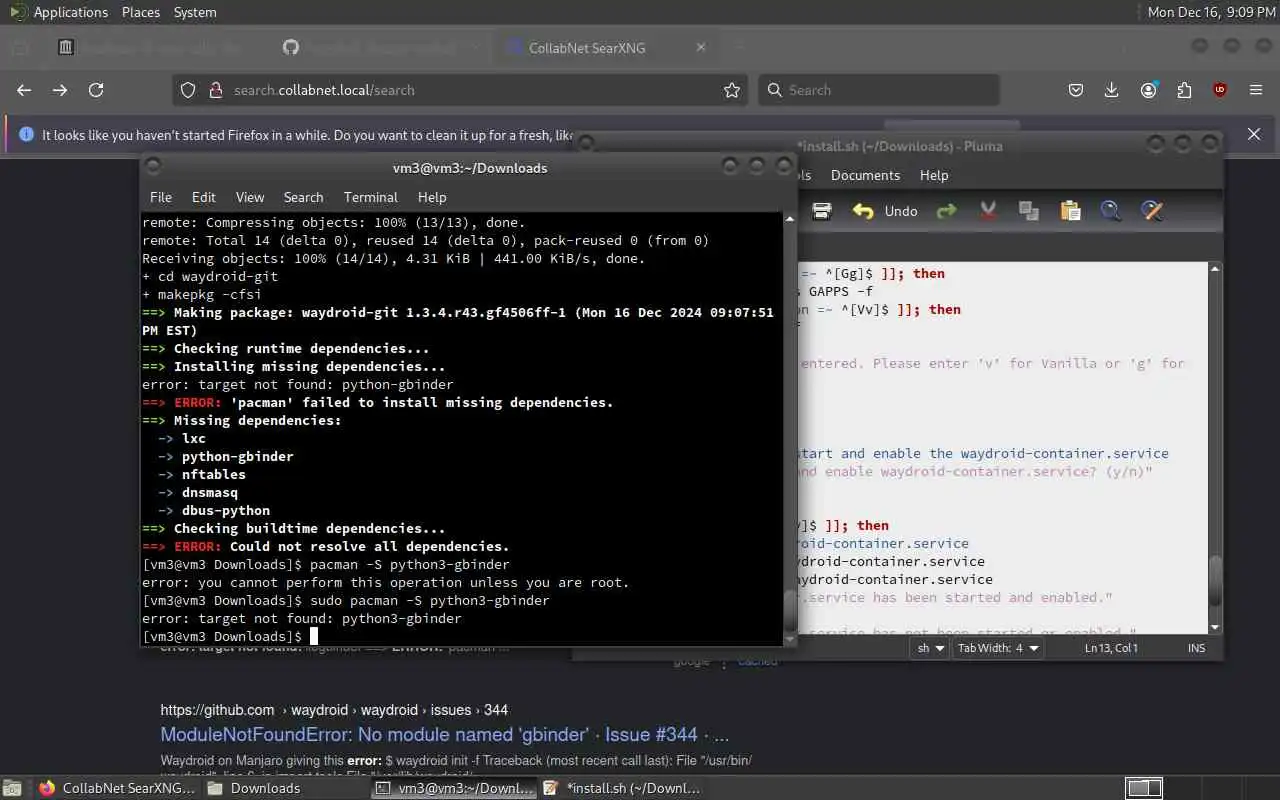Open the Pocket save icon in Firefox
The image size is (1280, 800).
coord(1076,90)
